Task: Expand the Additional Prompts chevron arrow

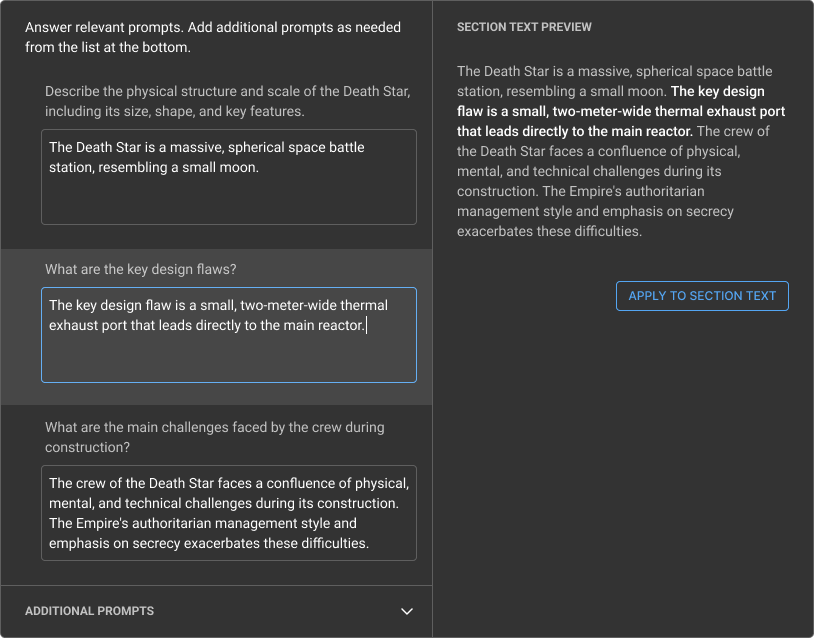Action: pyautogui.click(x=406, y=611)
